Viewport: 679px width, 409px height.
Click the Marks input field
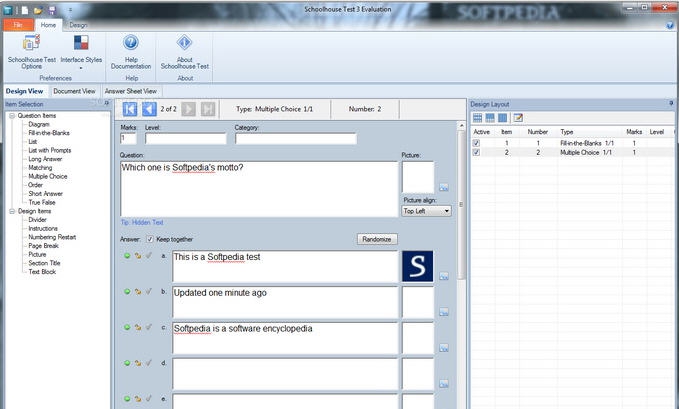tap(128, 139)
